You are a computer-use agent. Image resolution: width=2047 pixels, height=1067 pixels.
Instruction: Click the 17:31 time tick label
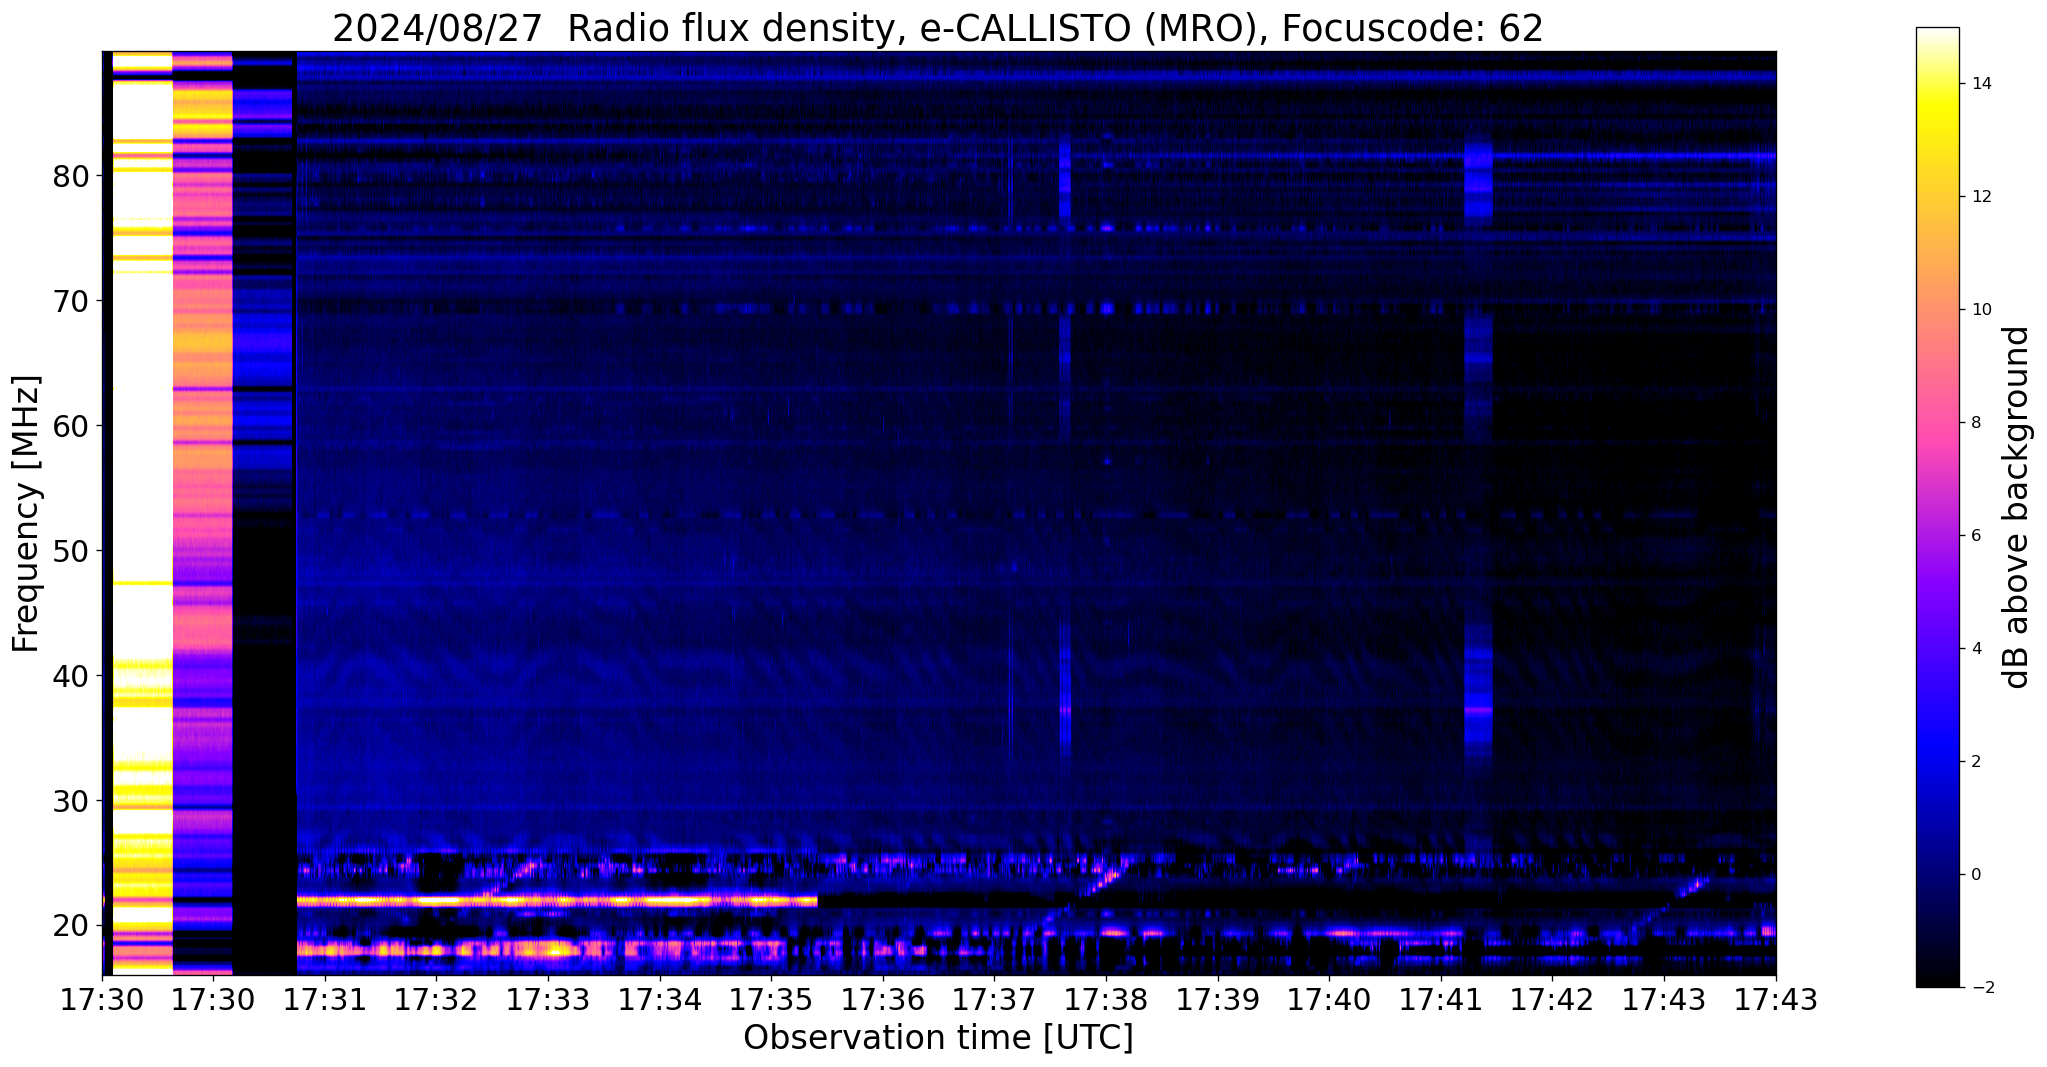tap(324, 999)
